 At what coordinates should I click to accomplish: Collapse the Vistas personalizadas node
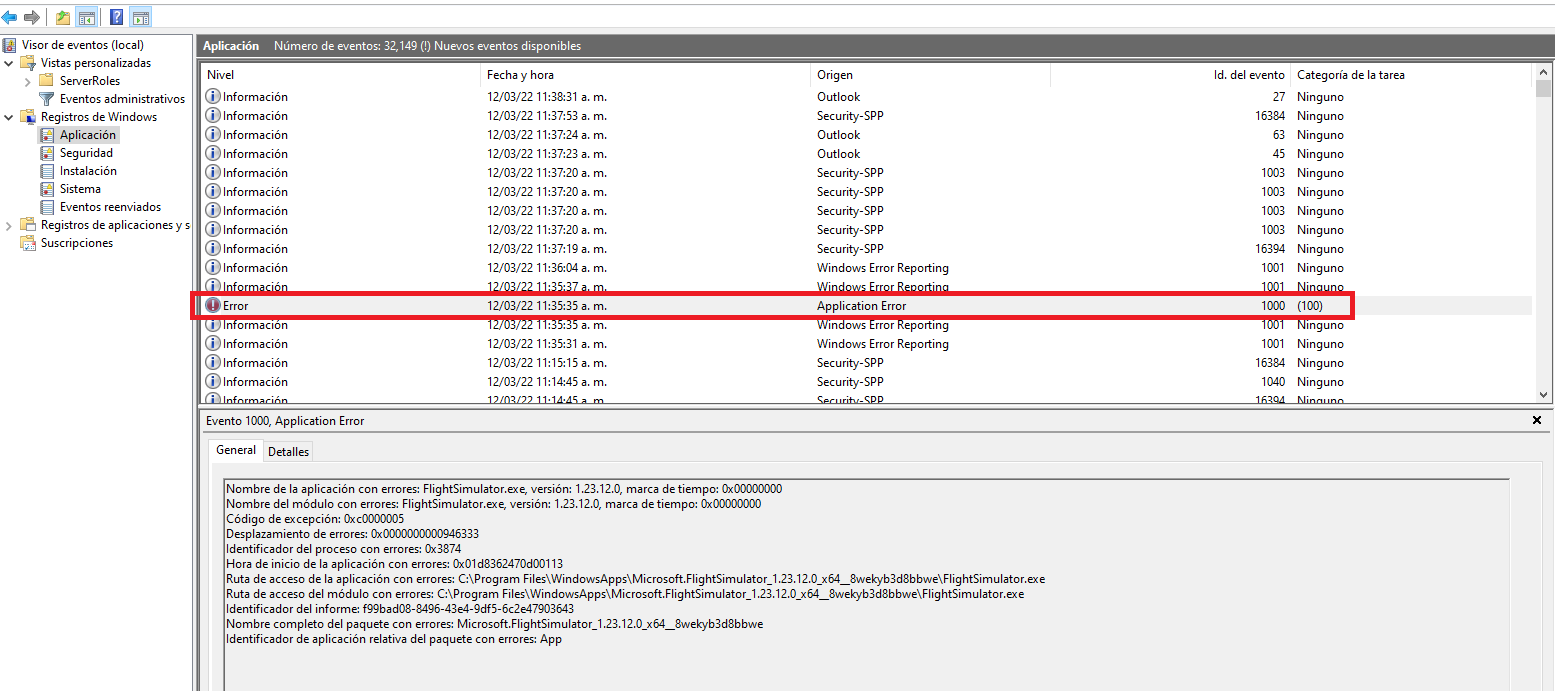9,63
